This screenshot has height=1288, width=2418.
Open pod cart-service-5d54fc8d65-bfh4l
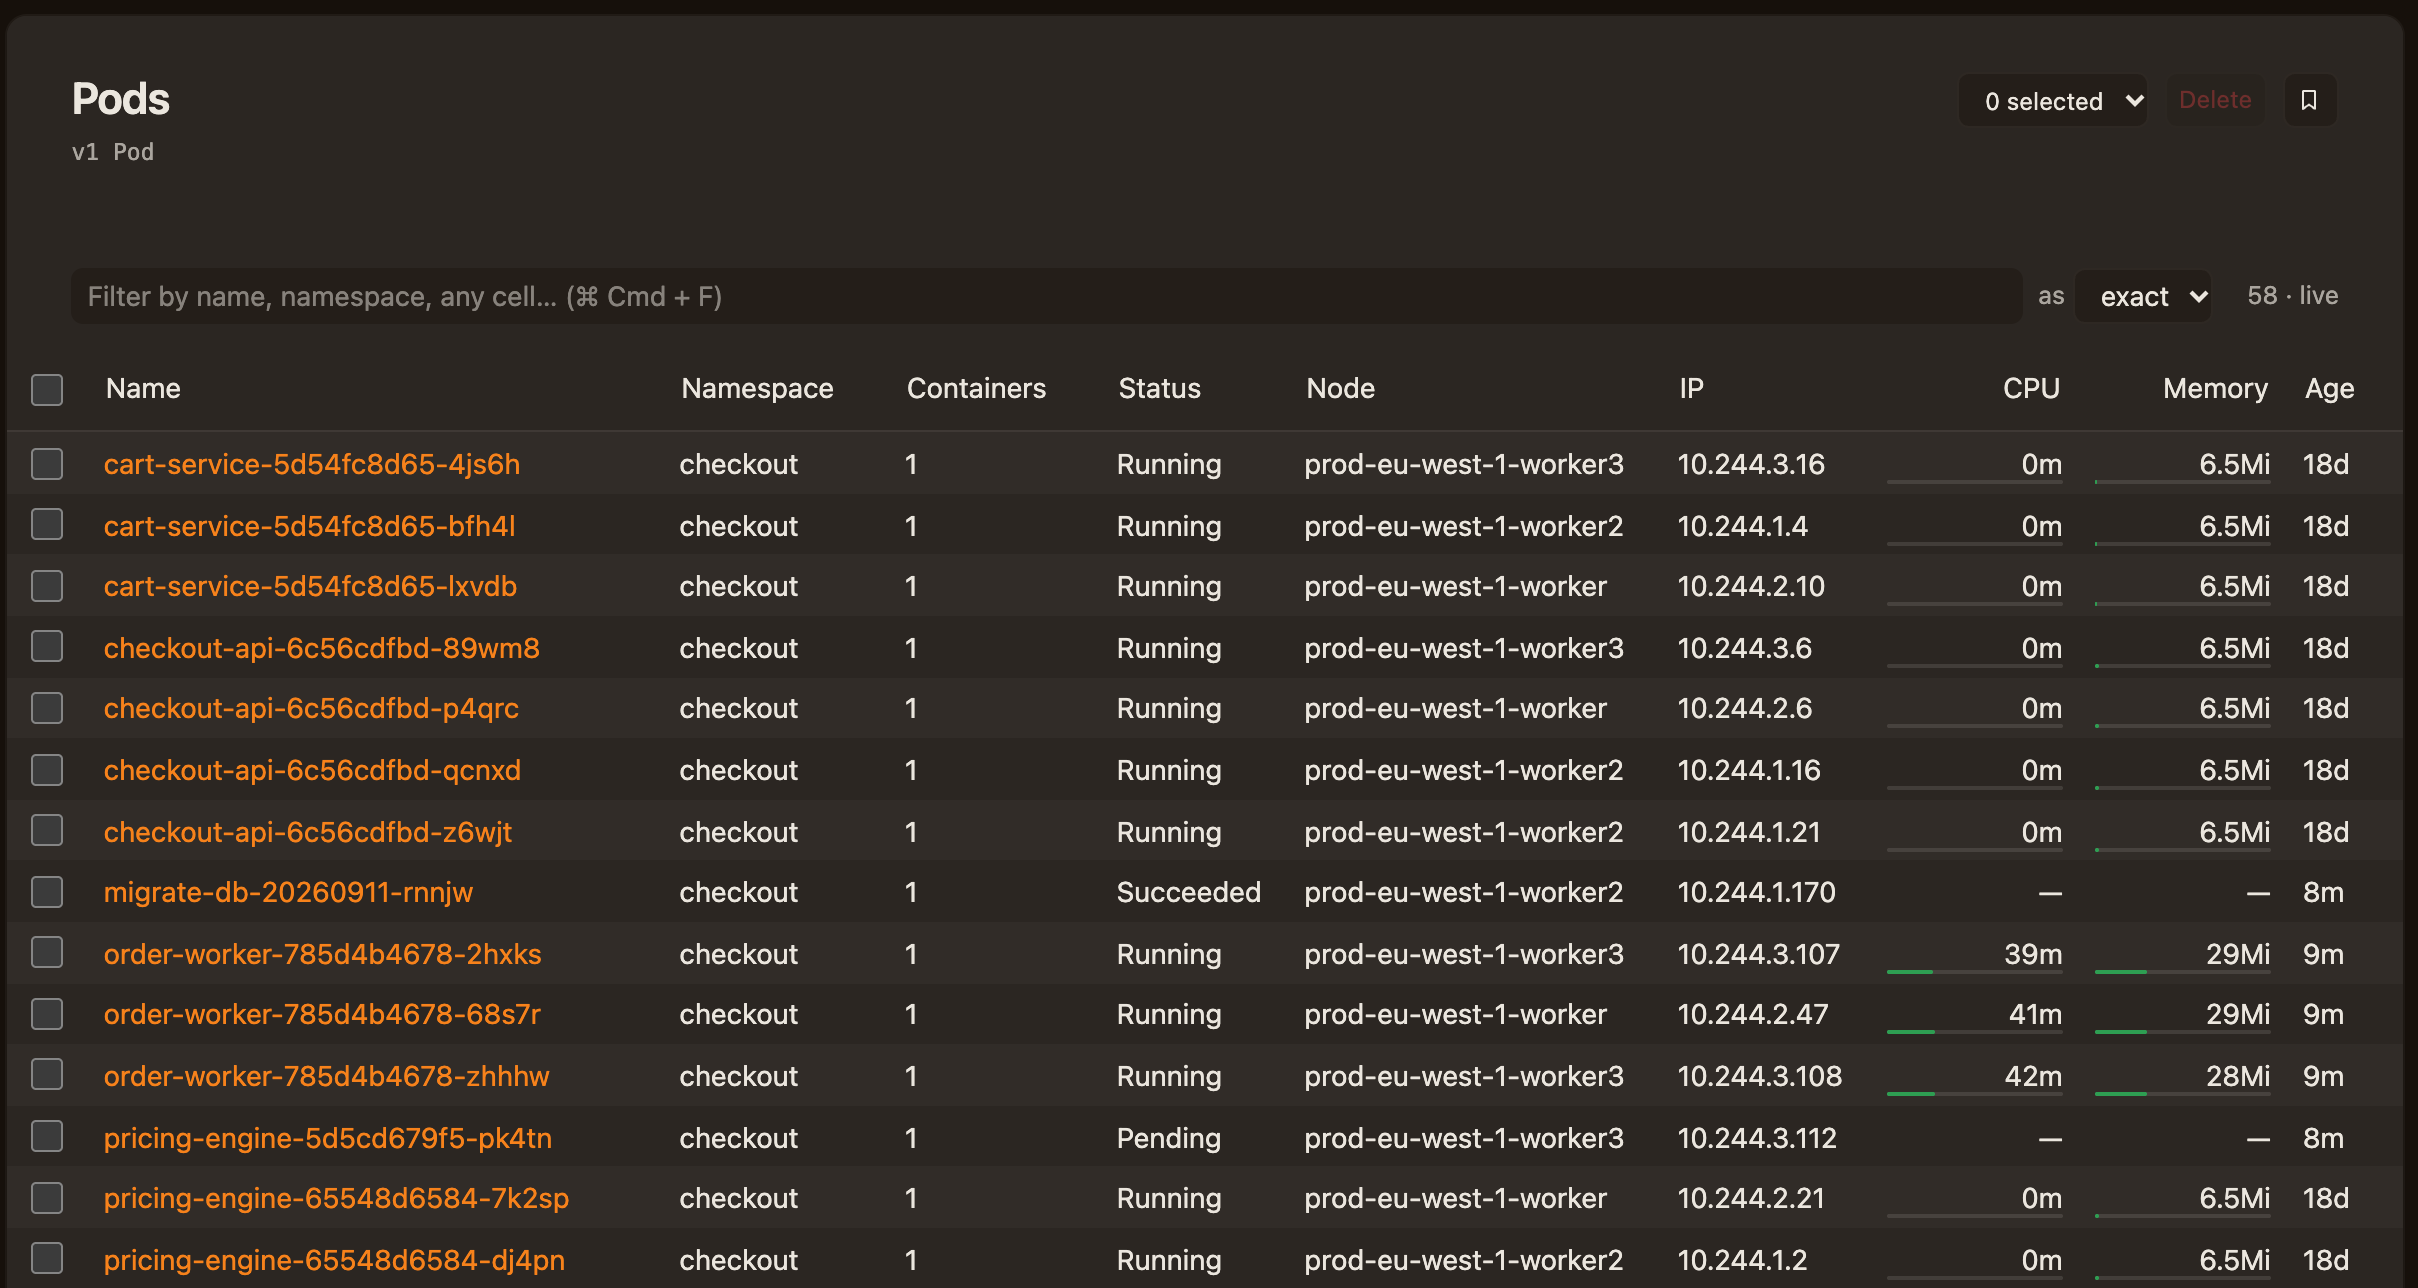point(309,526)
